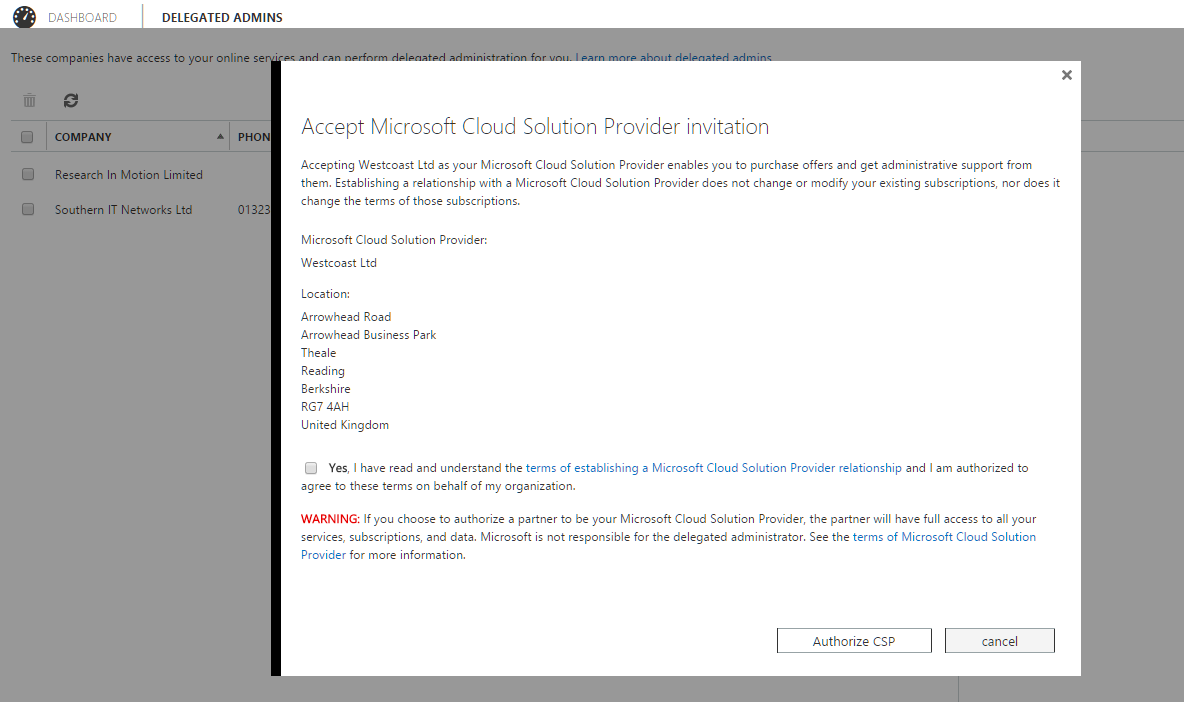This screenshot has height=702, width=1184.
Task: Click the Authorize CSP button
Action: point(854,641)
